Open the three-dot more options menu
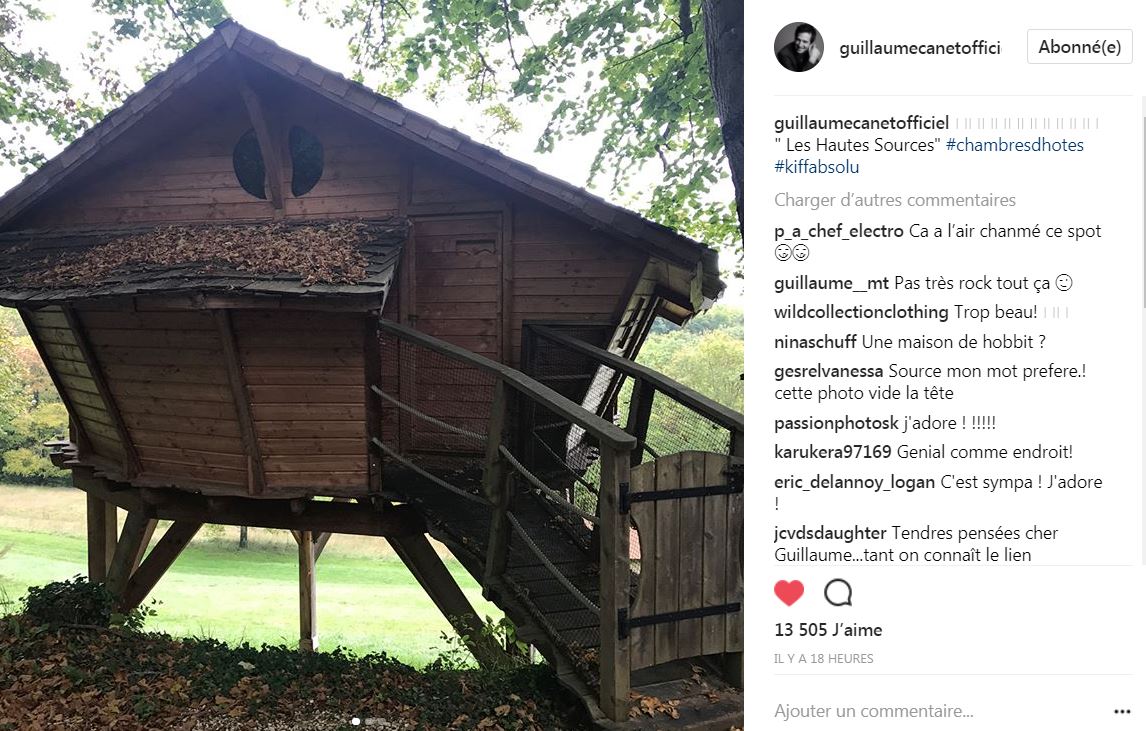The width and height of the screenshot is (1146, 731). [1122, 711]
